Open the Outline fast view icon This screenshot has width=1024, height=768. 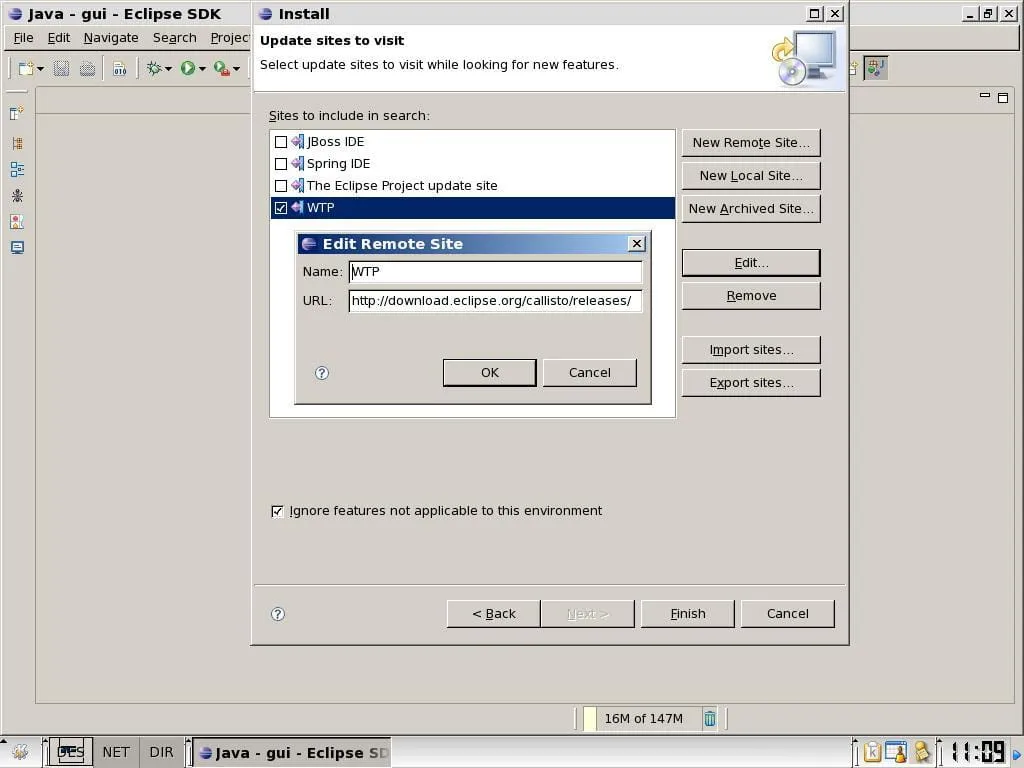tap(17, 170)
